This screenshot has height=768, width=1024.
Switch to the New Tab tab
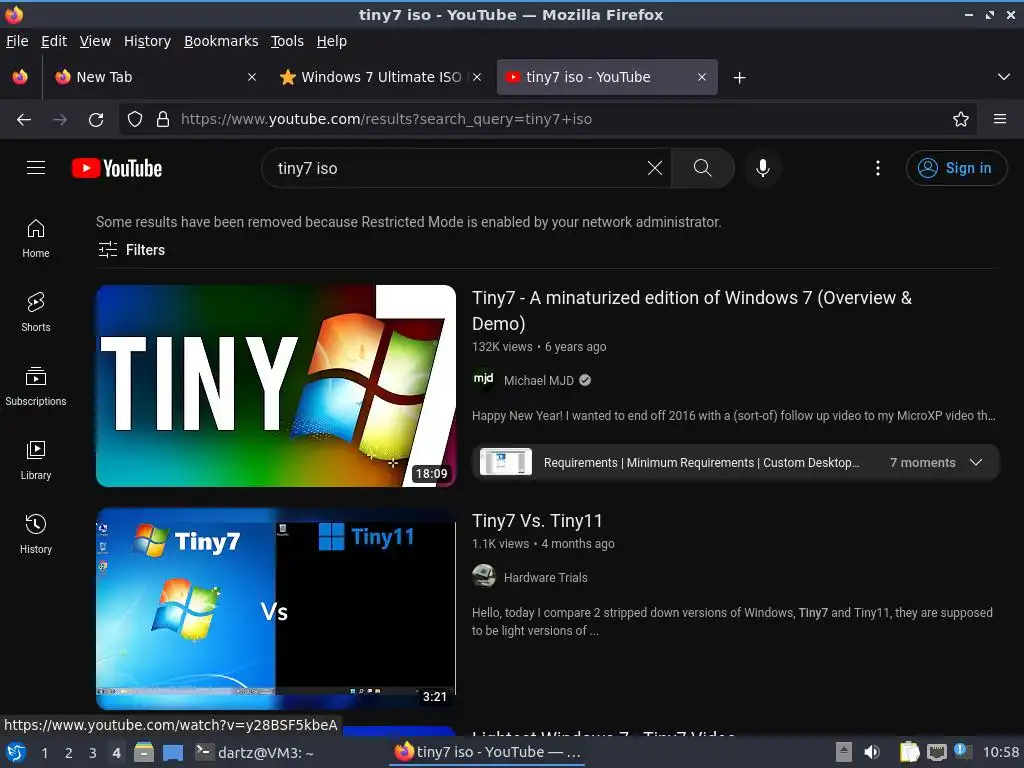pyautogui.click(x=155, y=77)
